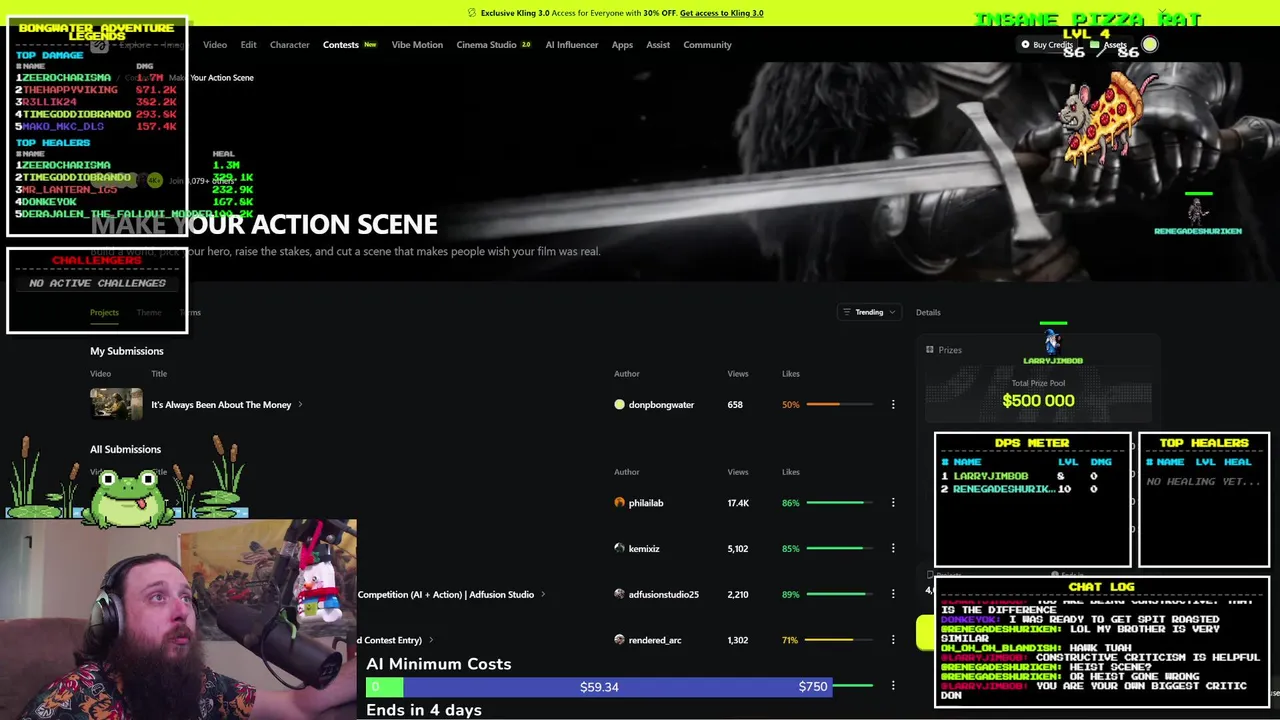Open the It's Always Been About The Money thumbnail

pos(117,404)
